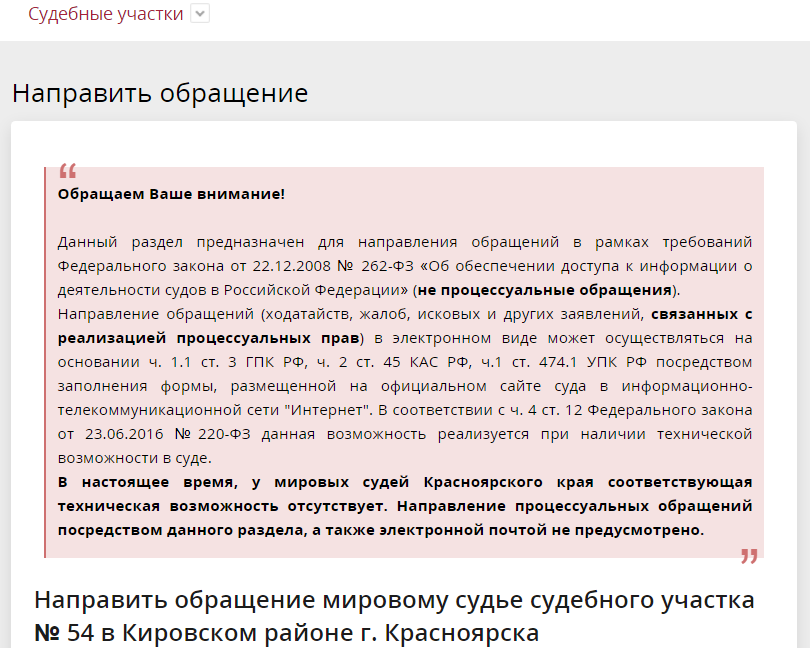Click the Направить обращение page heading
Screen dimensions: 810x648
click(160, 94)
